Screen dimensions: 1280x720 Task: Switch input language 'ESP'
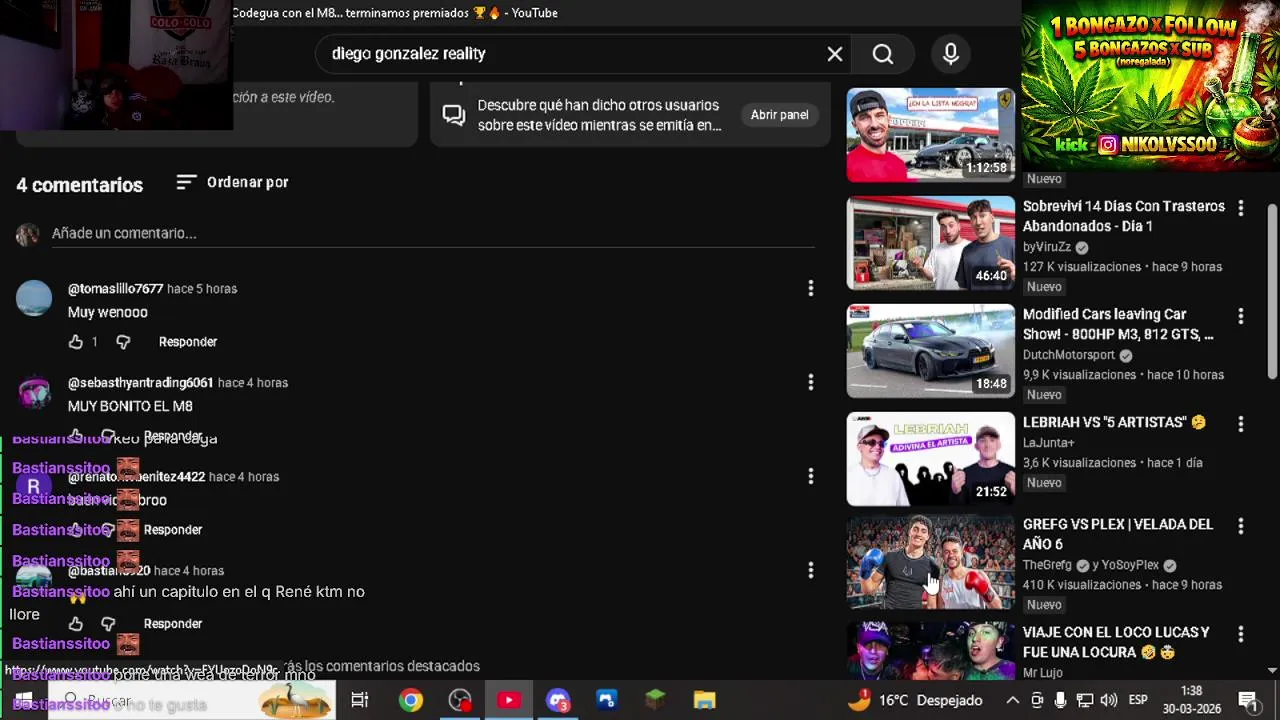tap(1138, 700)
